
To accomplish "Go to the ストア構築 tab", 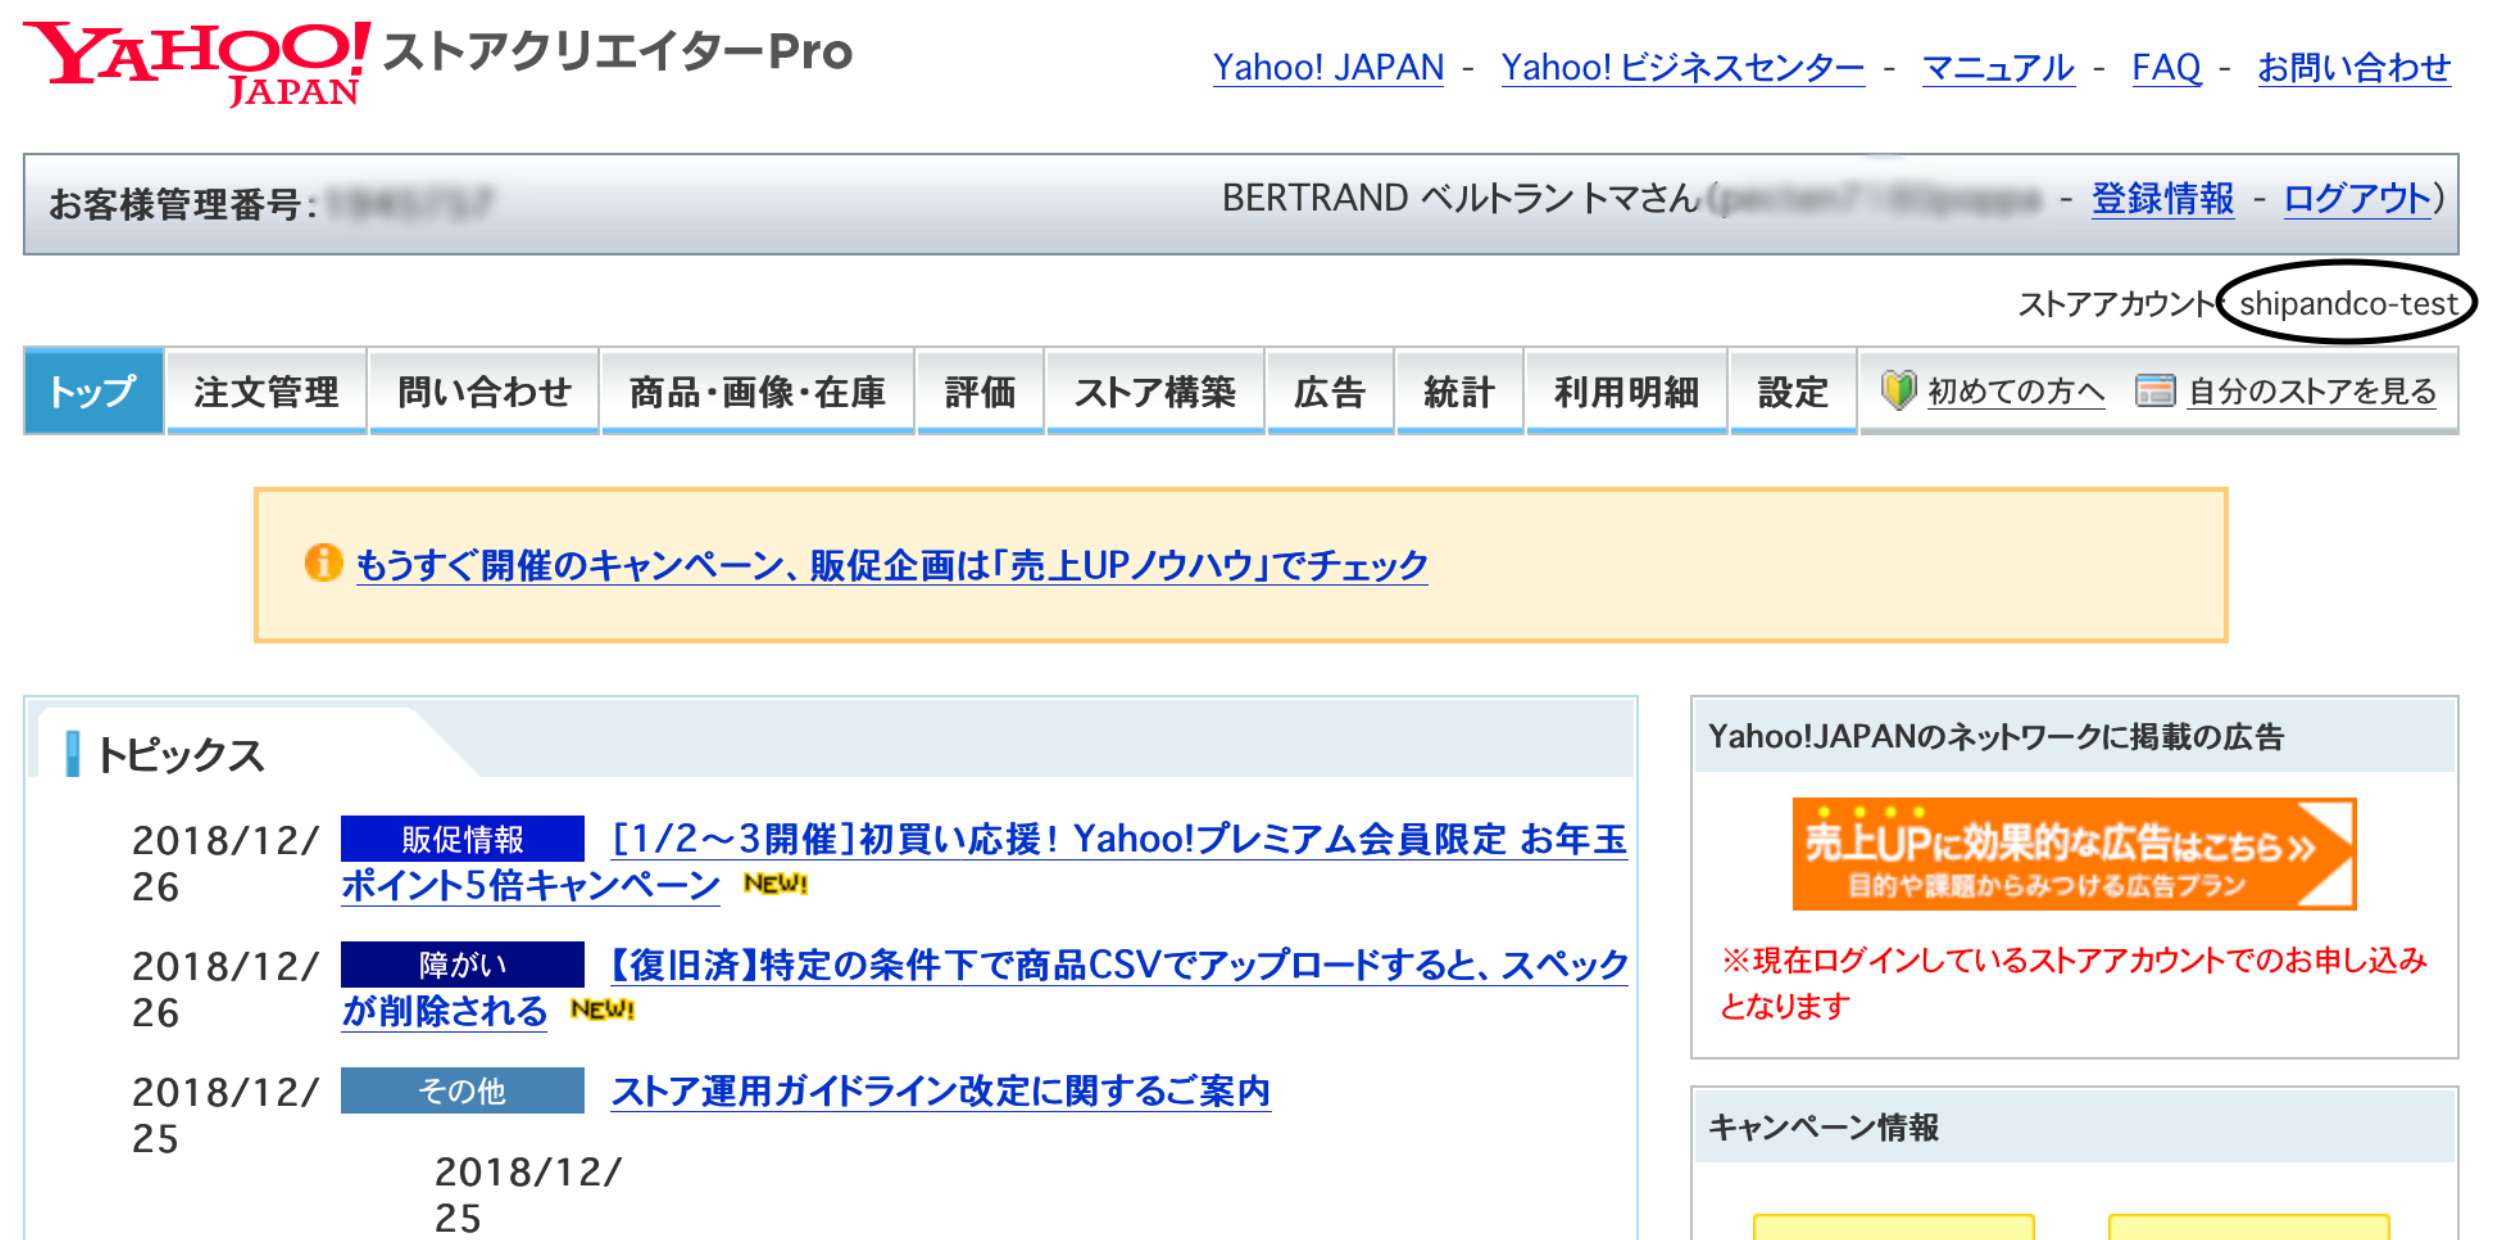I will point(1155,391).
